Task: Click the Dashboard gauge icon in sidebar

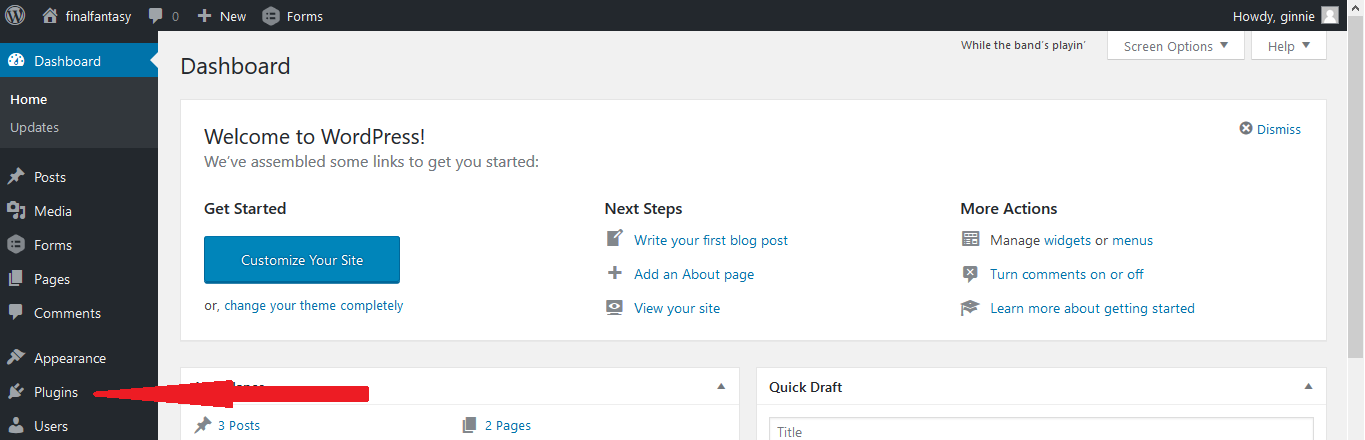Action: pyautogui.click(x=16, y=61)
